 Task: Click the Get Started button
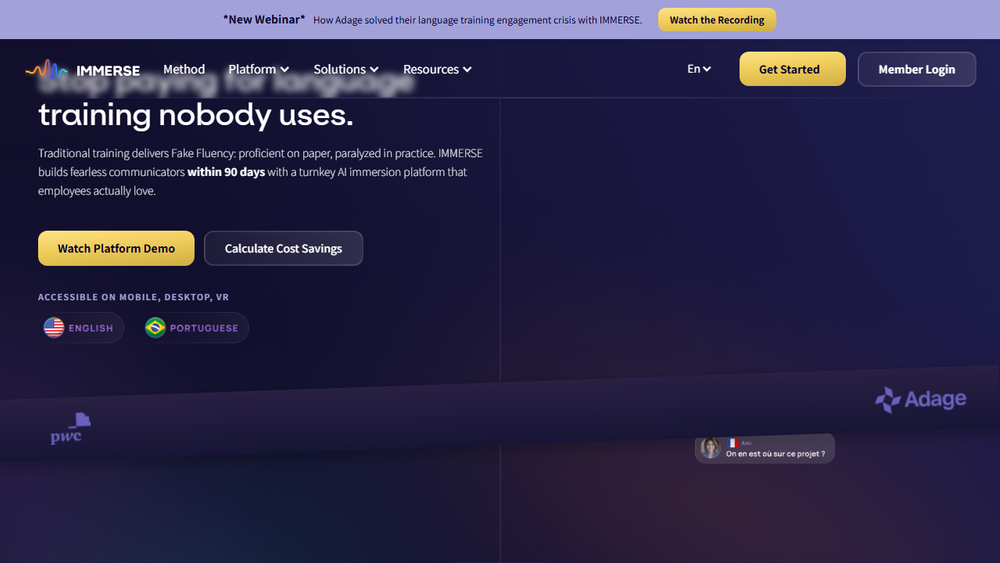tap(792, 69)
